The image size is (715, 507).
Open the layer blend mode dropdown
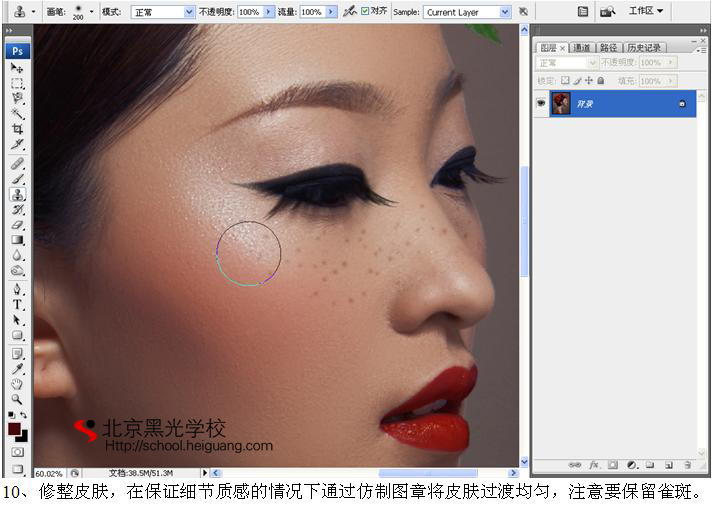point(567,62)
